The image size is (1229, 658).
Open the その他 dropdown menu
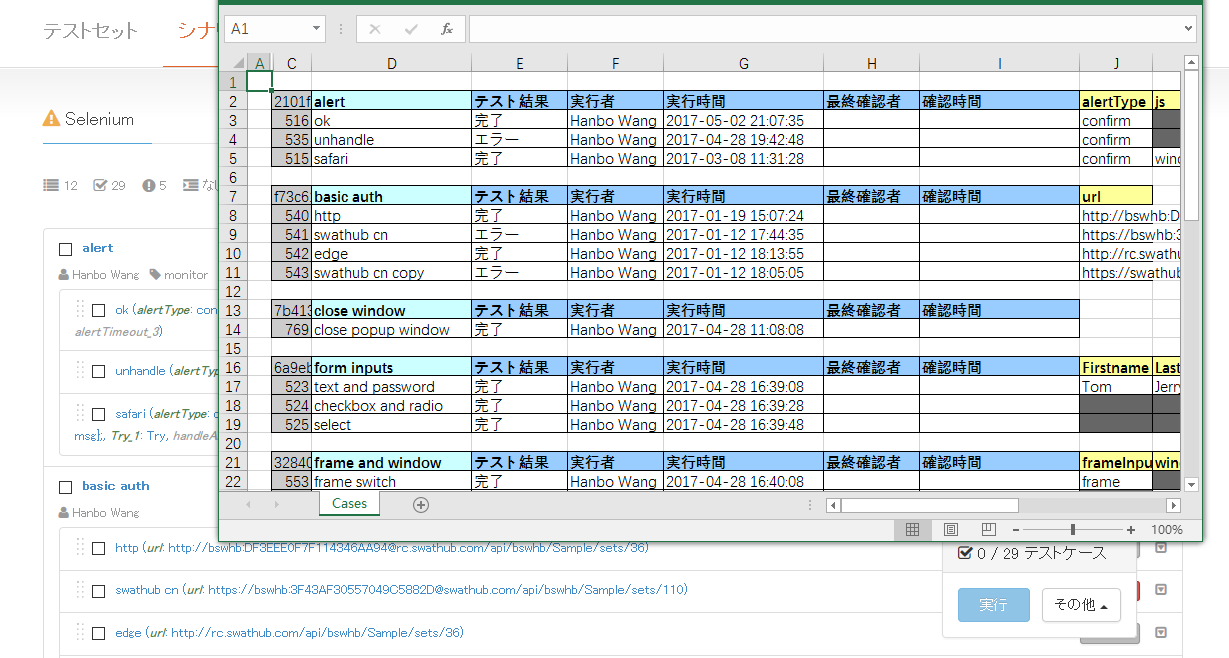(1081, 605)
